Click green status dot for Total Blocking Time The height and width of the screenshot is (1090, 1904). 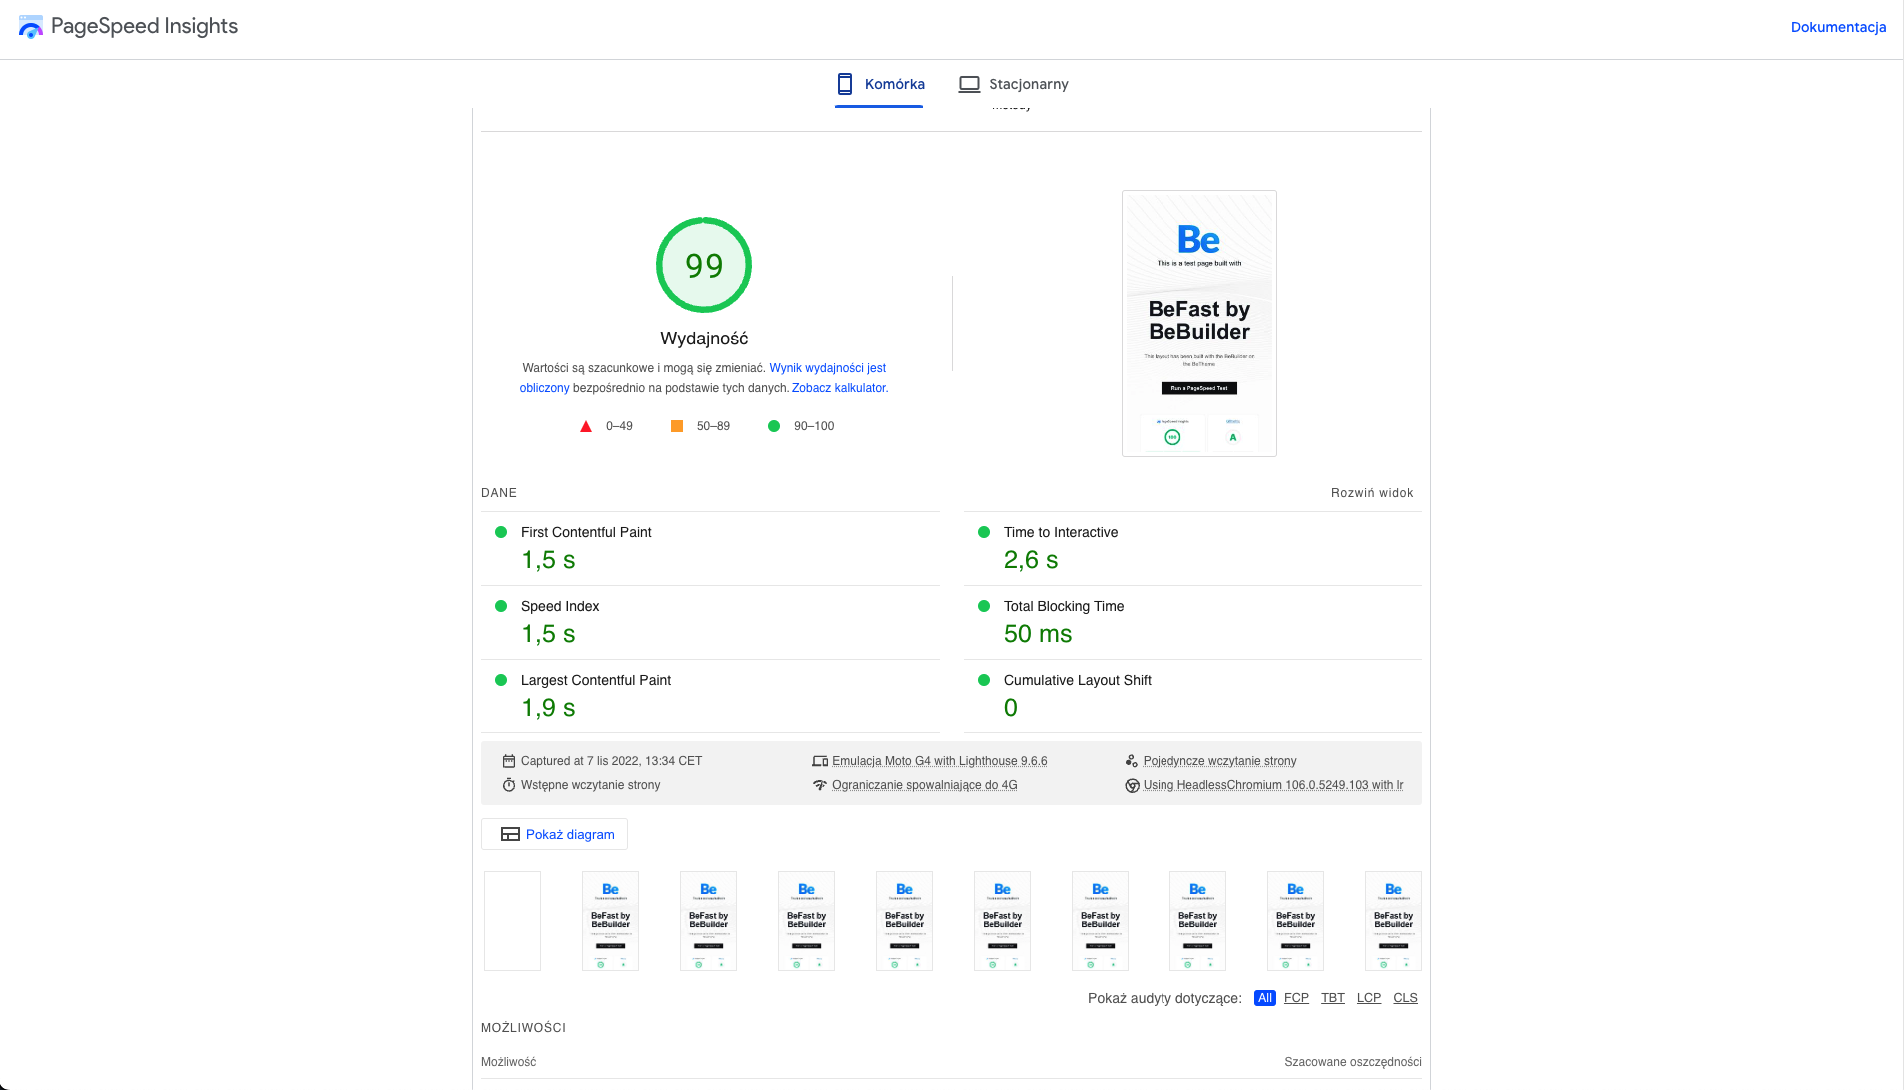(x=984, y=606)
